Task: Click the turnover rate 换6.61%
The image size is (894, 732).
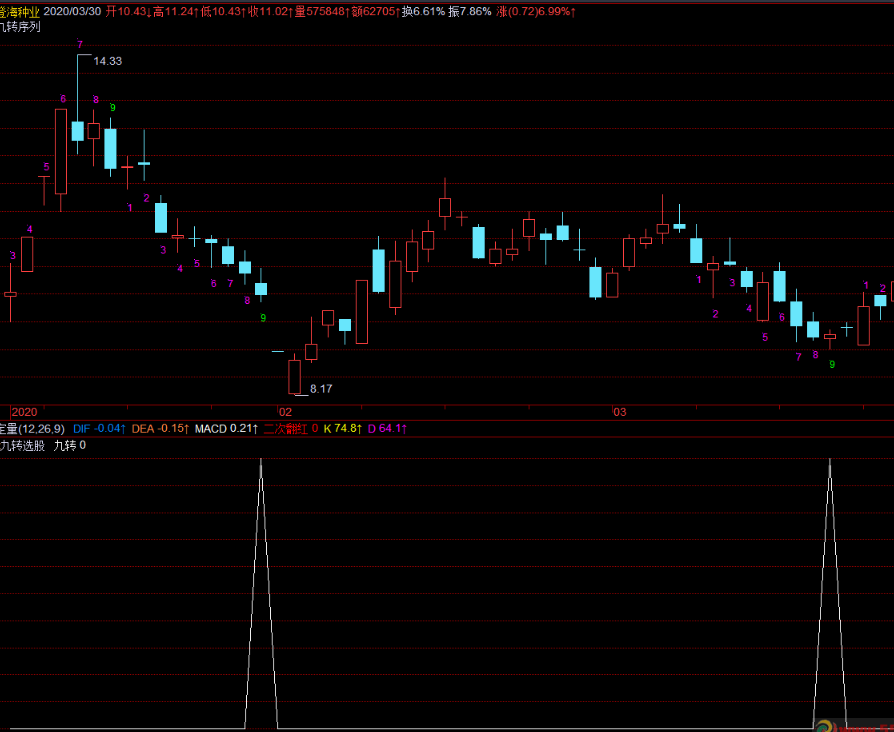Action: (424, 11)
